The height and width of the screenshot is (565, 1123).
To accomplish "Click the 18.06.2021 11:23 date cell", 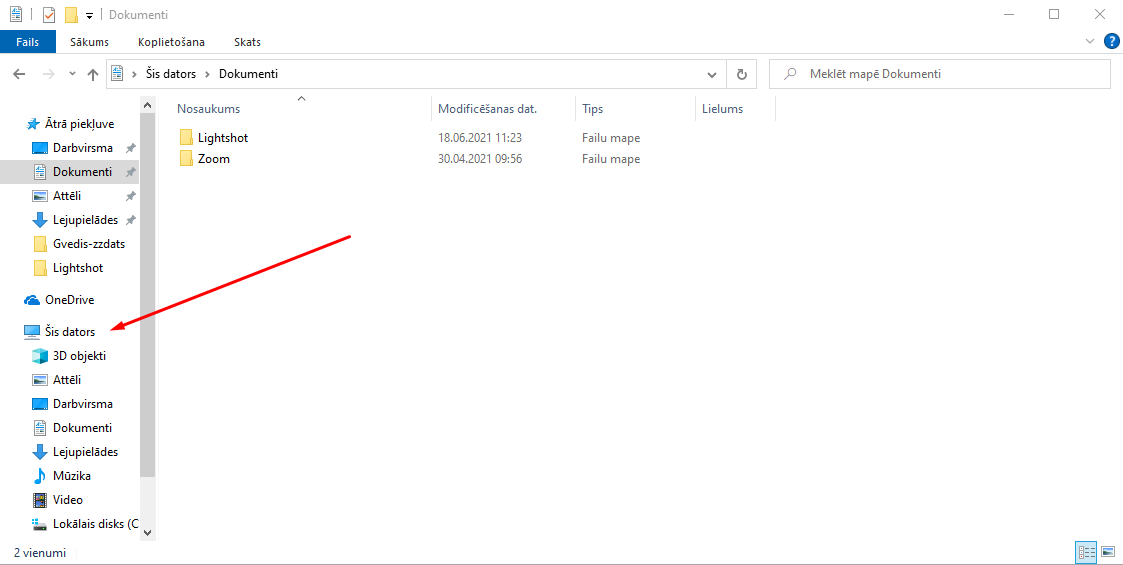I will tap(480, 137).
